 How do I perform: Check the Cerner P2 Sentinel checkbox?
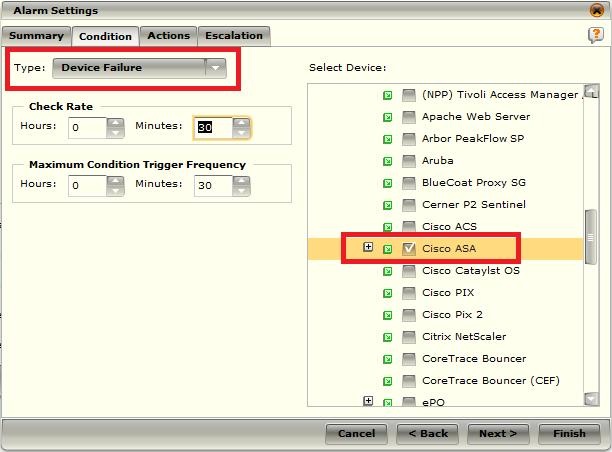click(x=409, y=205)
